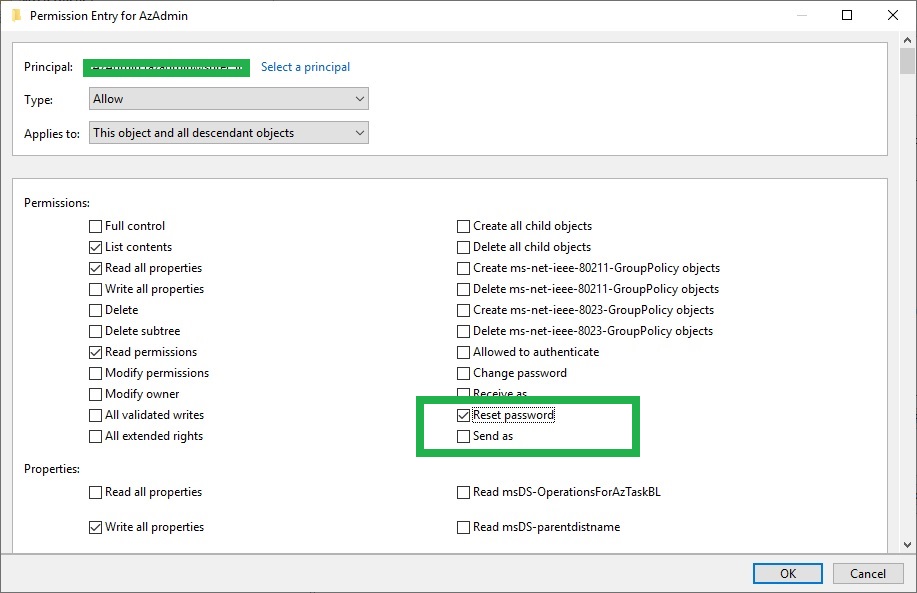The image size is (917, 593).
Task: Enable the Send as permission
Action: coord(463,435)
